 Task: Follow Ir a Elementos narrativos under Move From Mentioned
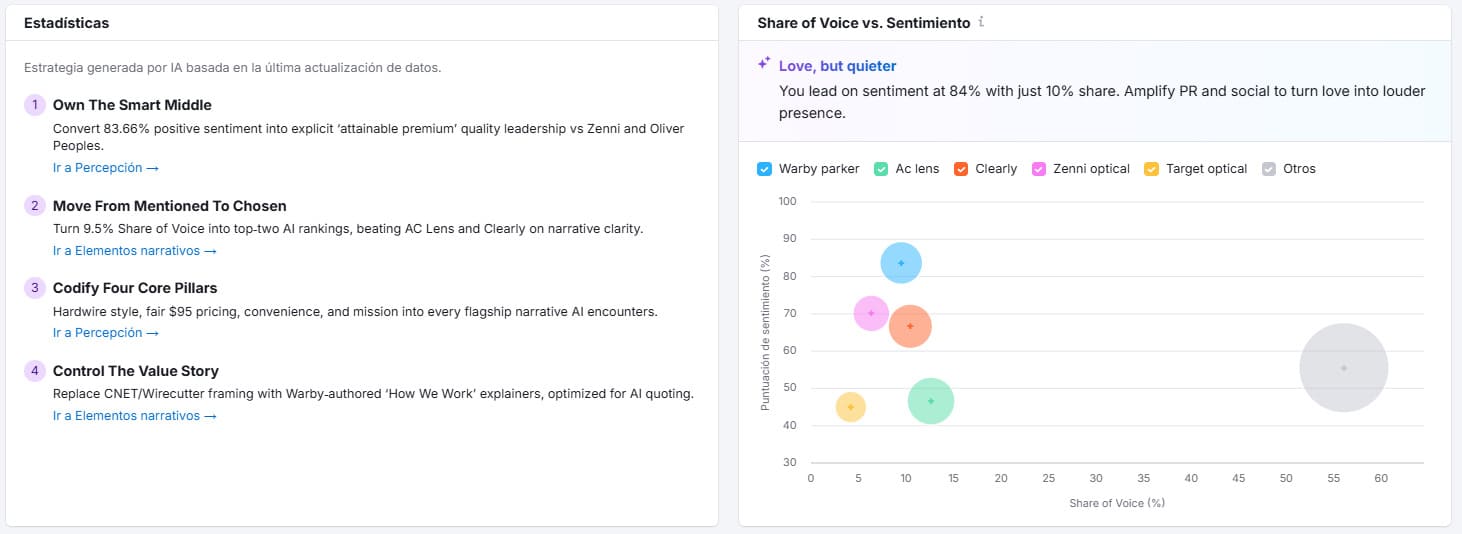(x=134, y=251)
